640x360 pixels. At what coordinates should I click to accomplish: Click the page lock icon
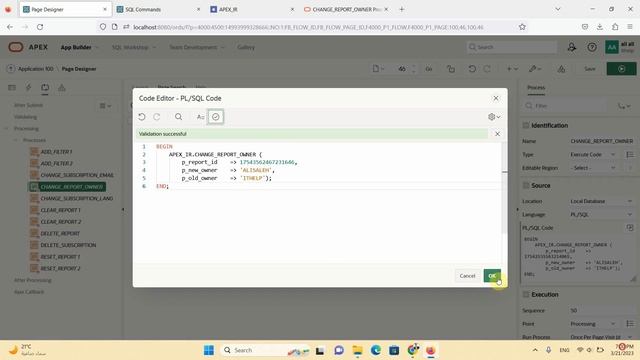[x=451, y=69]
